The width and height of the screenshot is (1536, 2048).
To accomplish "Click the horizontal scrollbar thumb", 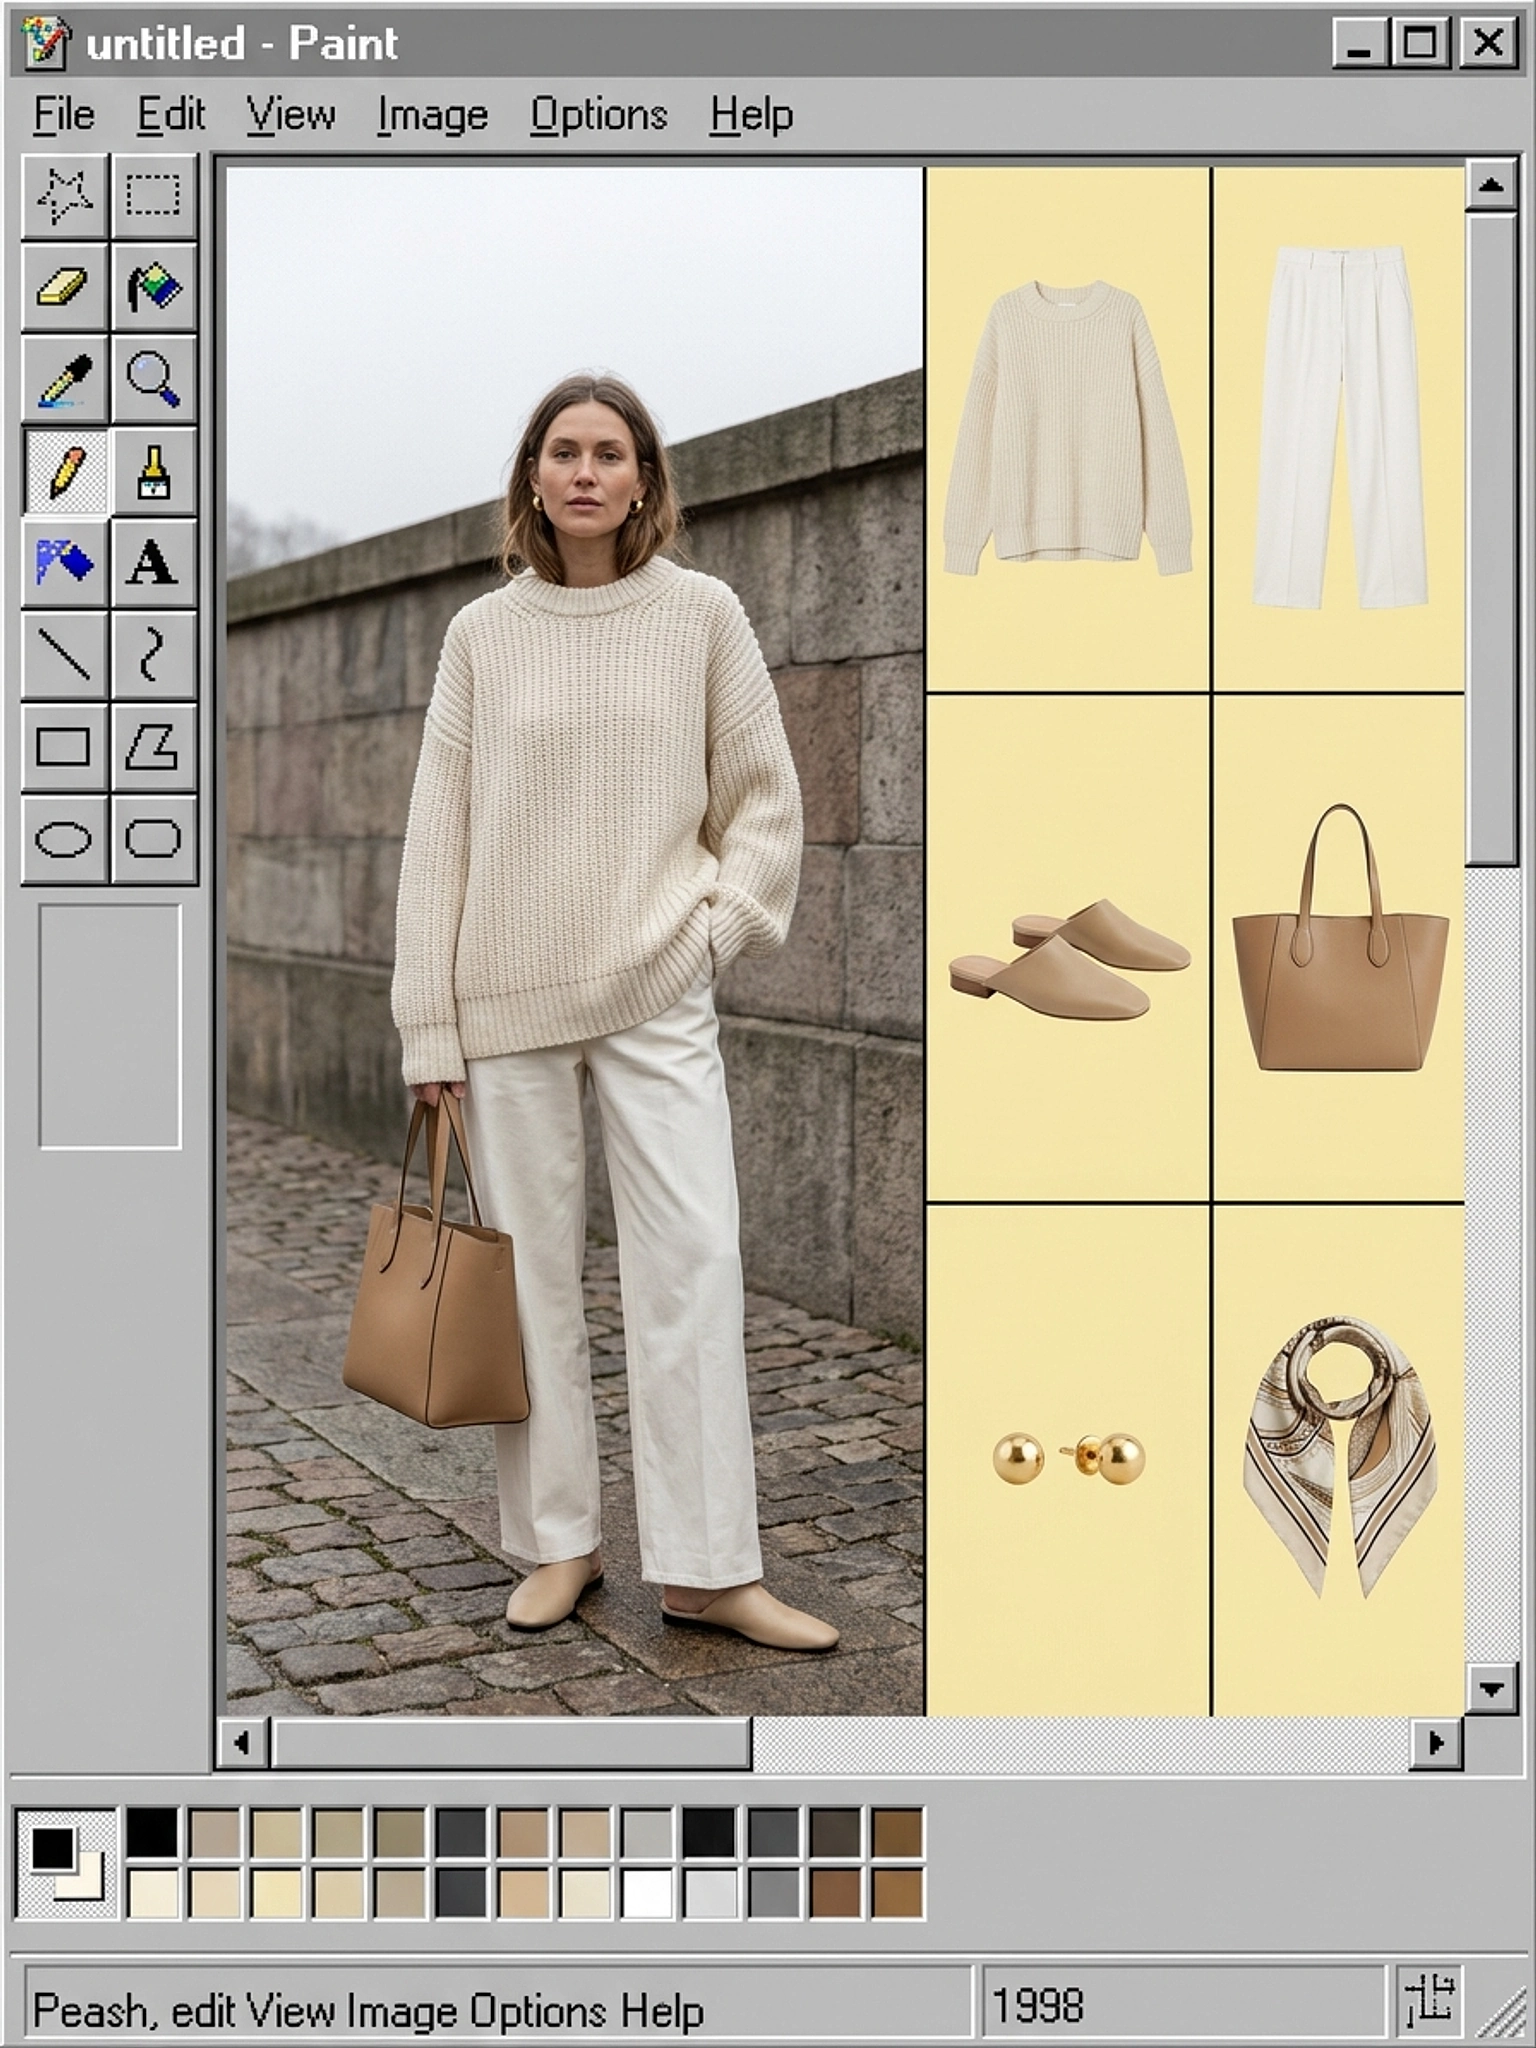I will (511, 1743).
